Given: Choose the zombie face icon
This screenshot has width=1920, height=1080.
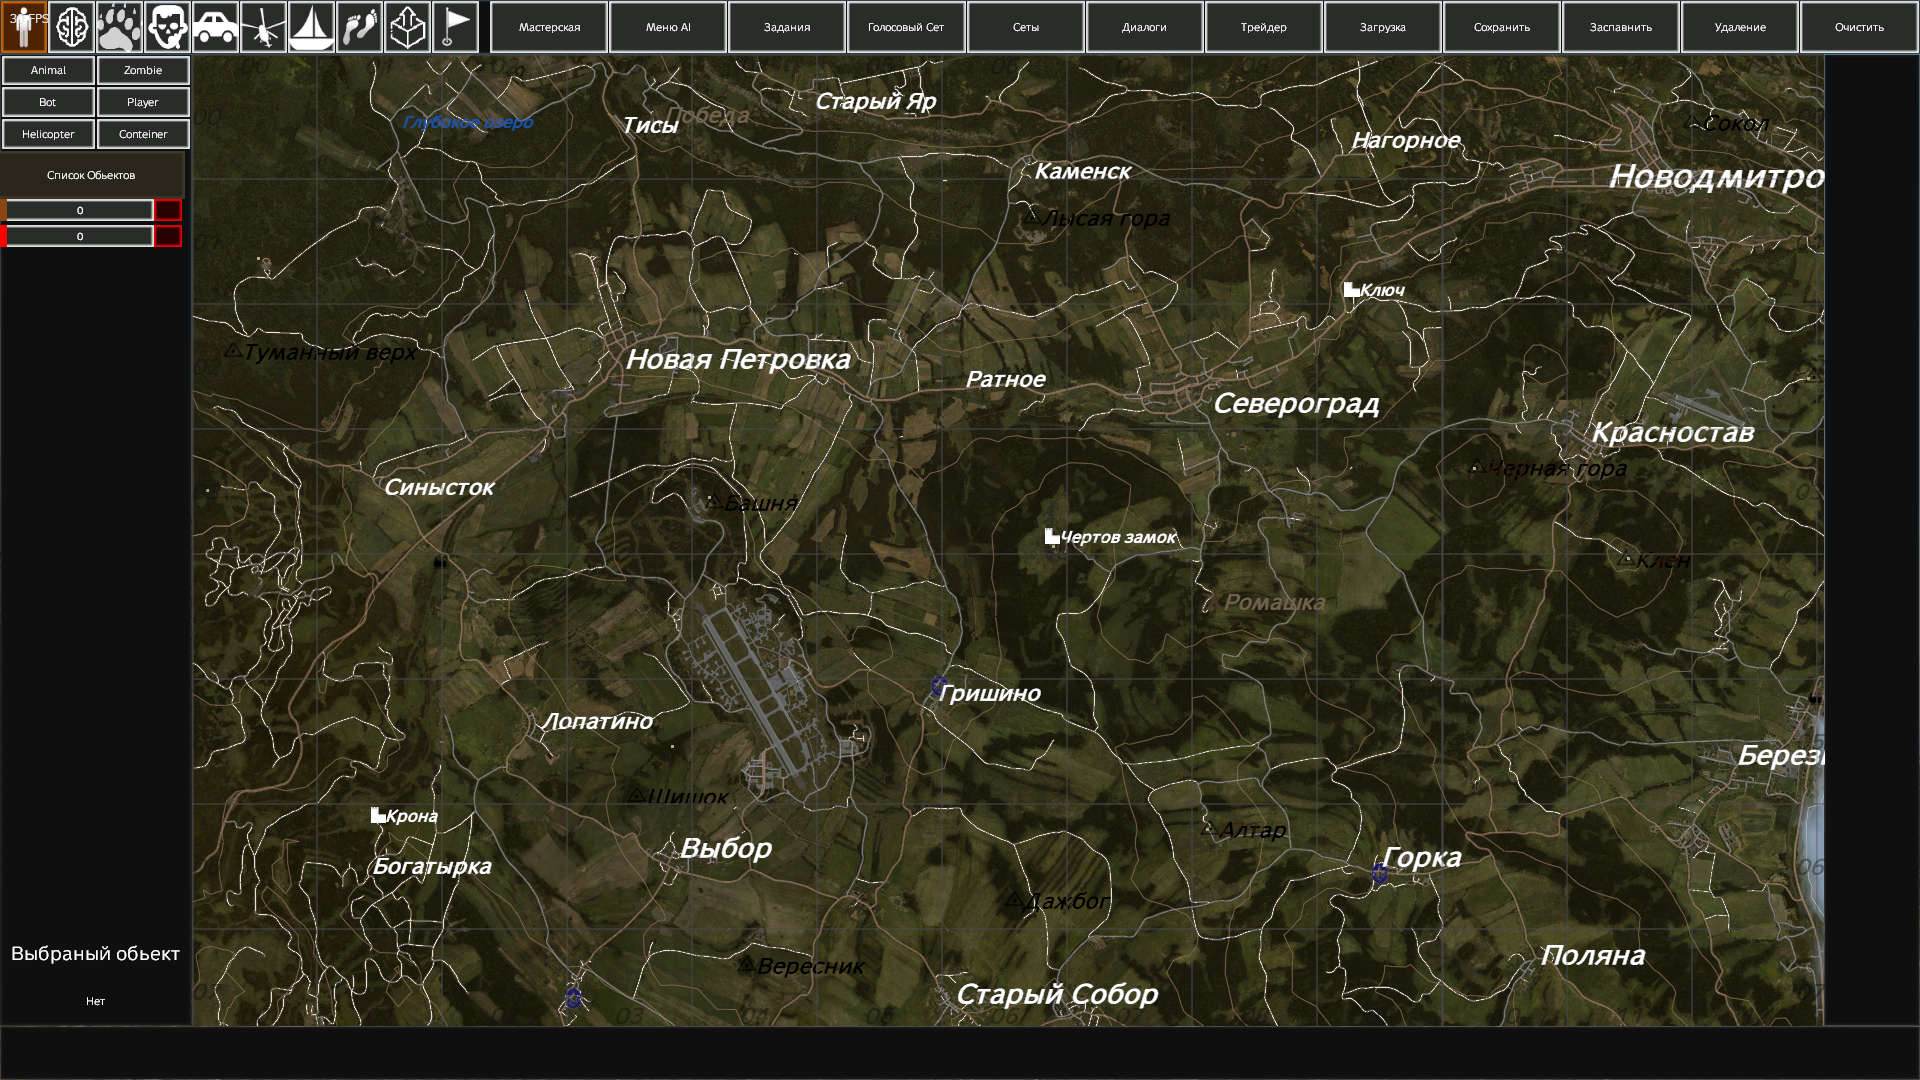Looking at the screenshot, I should 167,27.
